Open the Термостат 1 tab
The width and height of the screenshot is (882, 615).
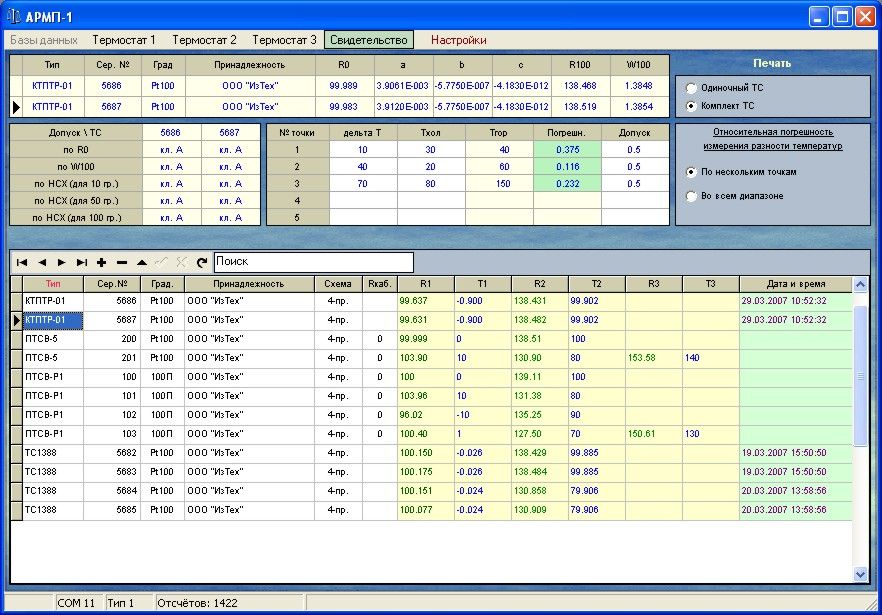pyautogui.click(x=124, y=40)
